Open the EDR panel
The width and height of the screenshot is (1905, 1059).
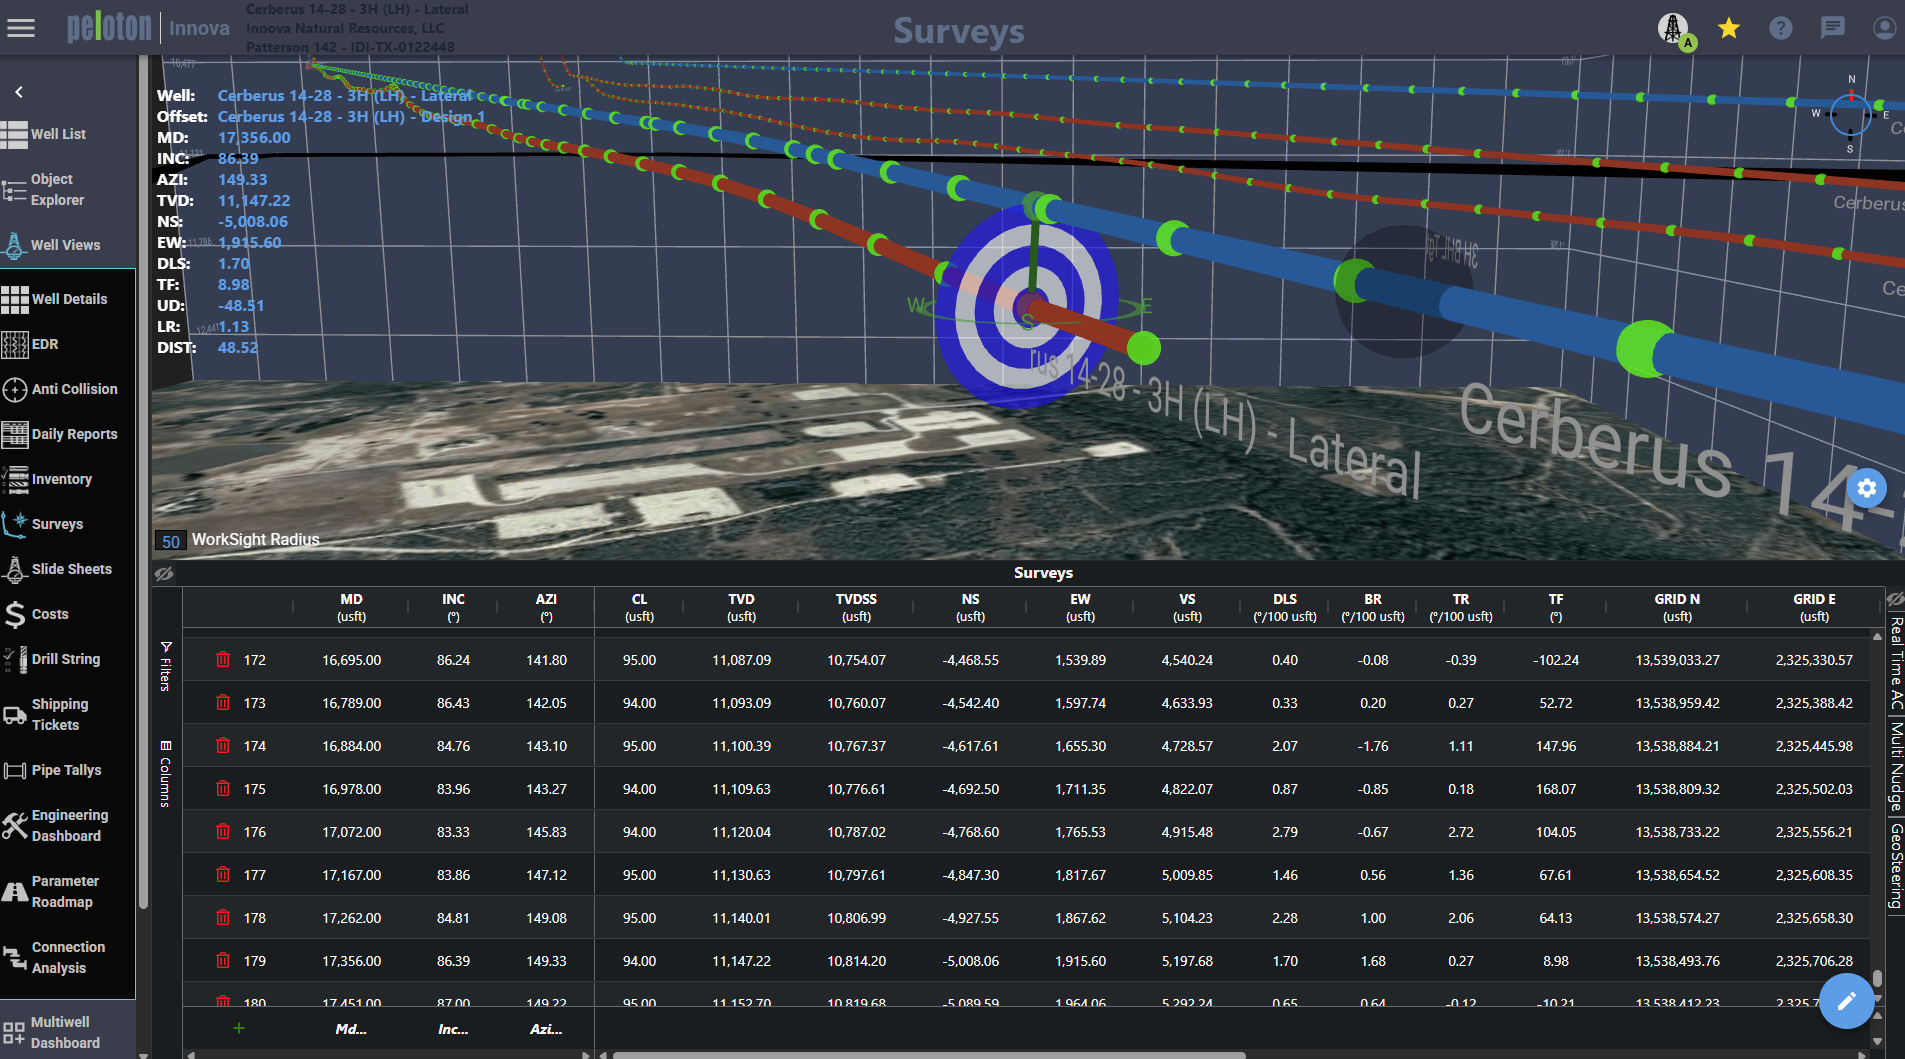44,344
